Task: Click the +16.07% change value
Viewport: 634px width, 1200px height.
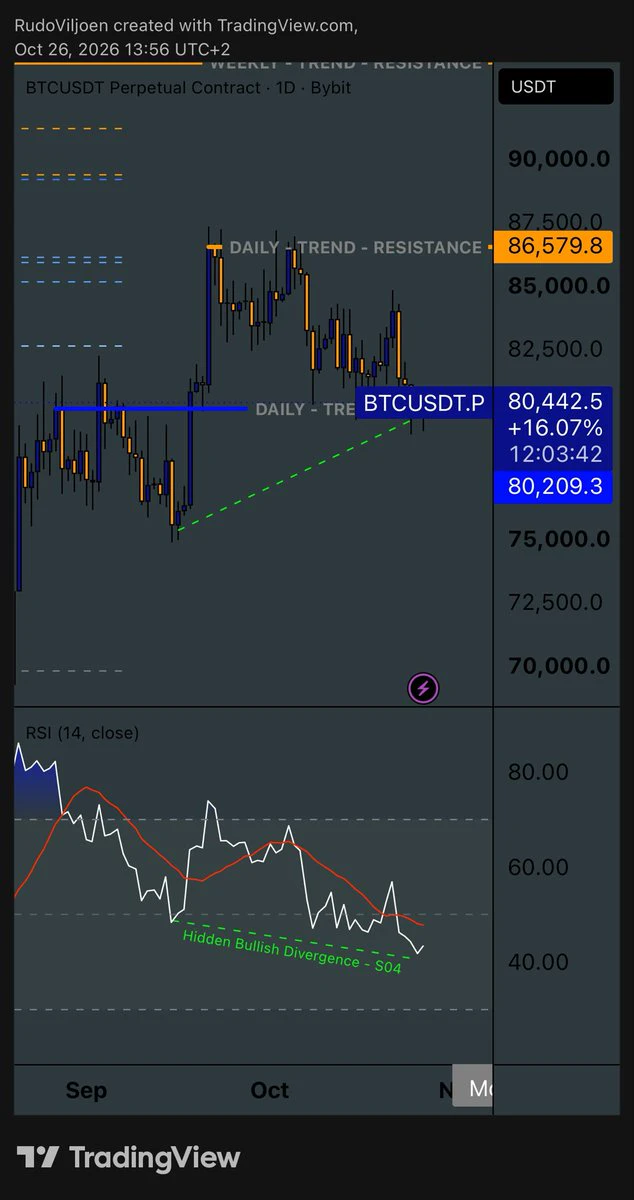Action: pos(555,428)
